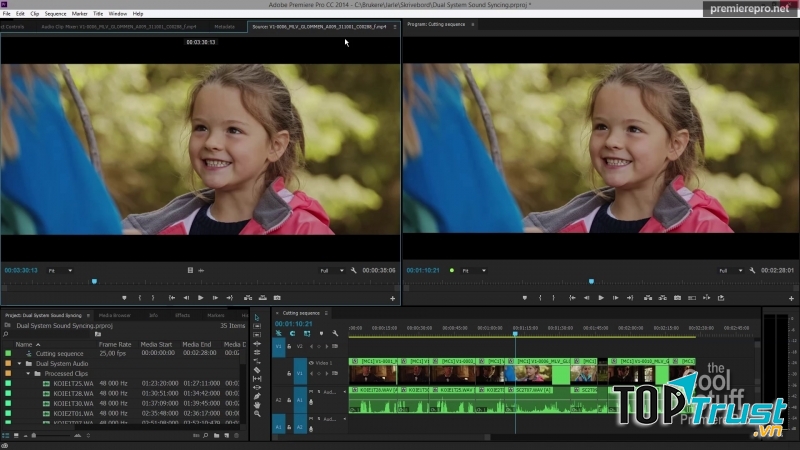800x450 pixels.
Task: Open Source monitor panel menu
Action: point(394,27)
